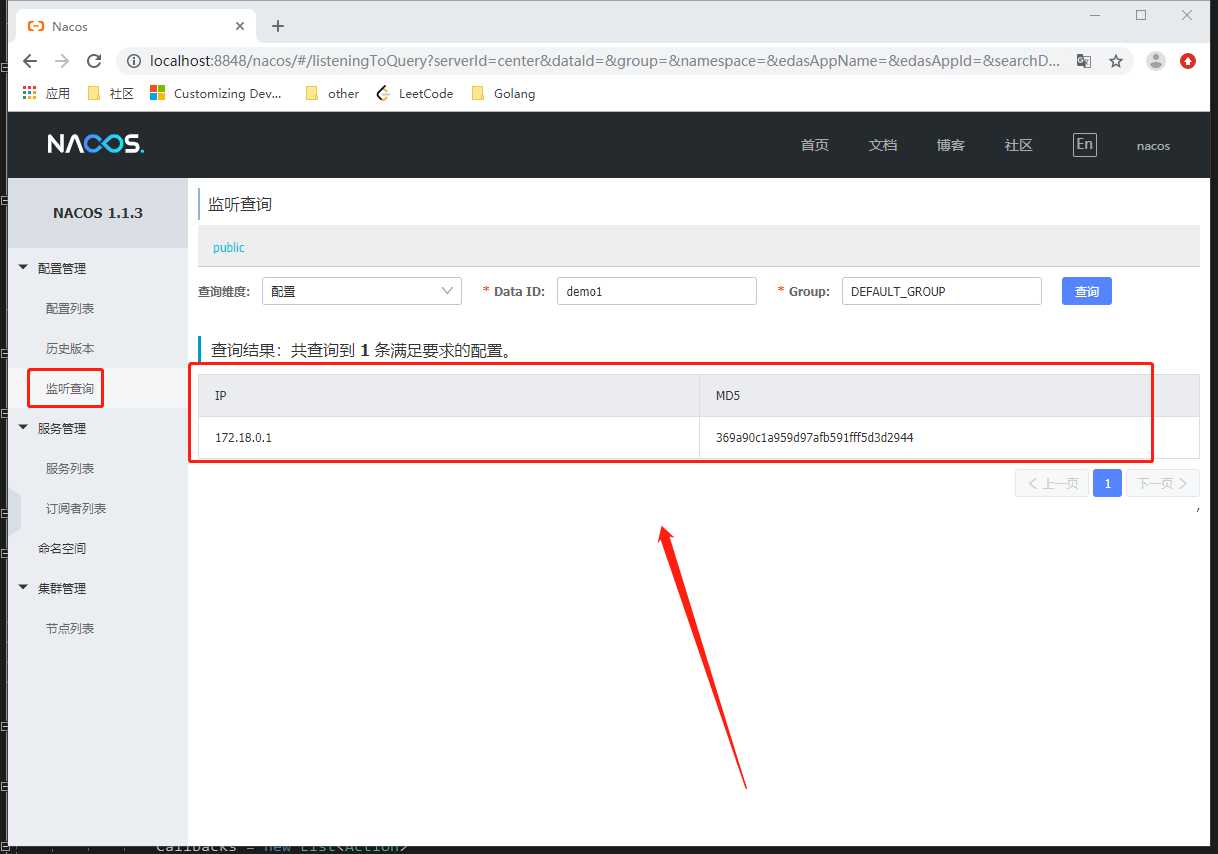Click the Data ID input field
Viewport: 1218px width, 854px height.
click(657, 291)
